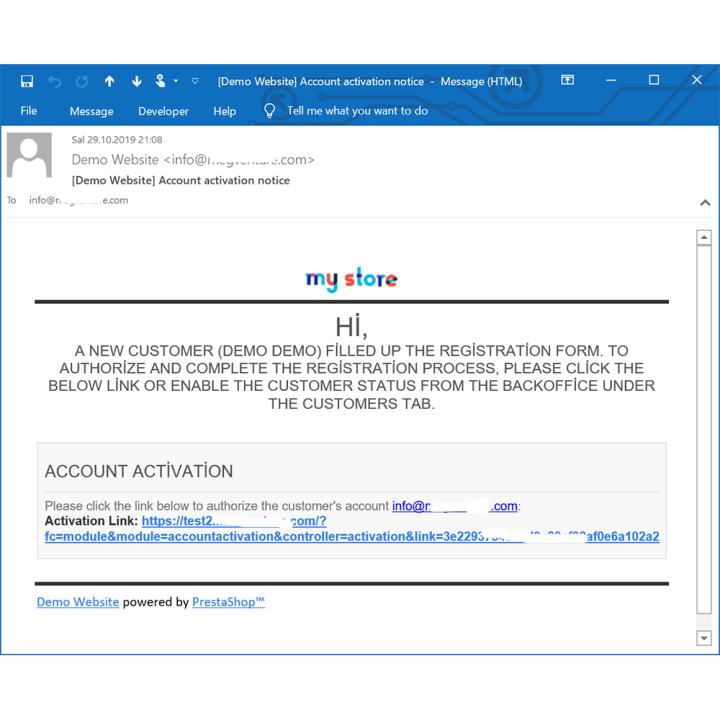Click the vertical scrollbar thumb
Image resolution: width=720 pixels, height=720 pixels.
704,429
